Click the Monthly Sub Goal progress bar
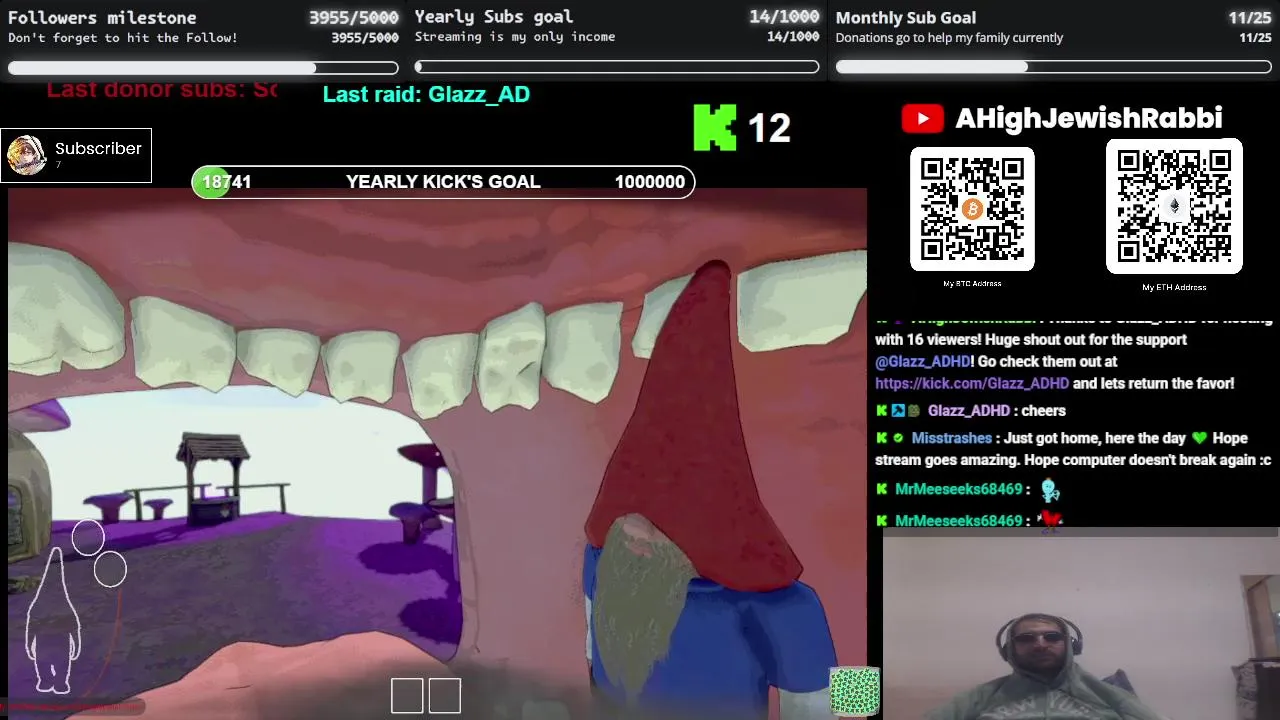The width and height of the screenshot is (1280, 720). tap(1054, 67)
